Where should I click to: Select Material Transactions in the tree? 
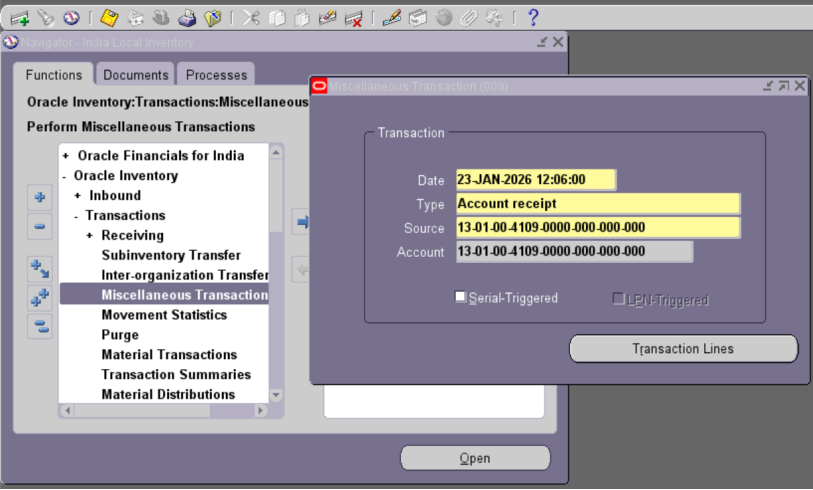pos(169,355)
